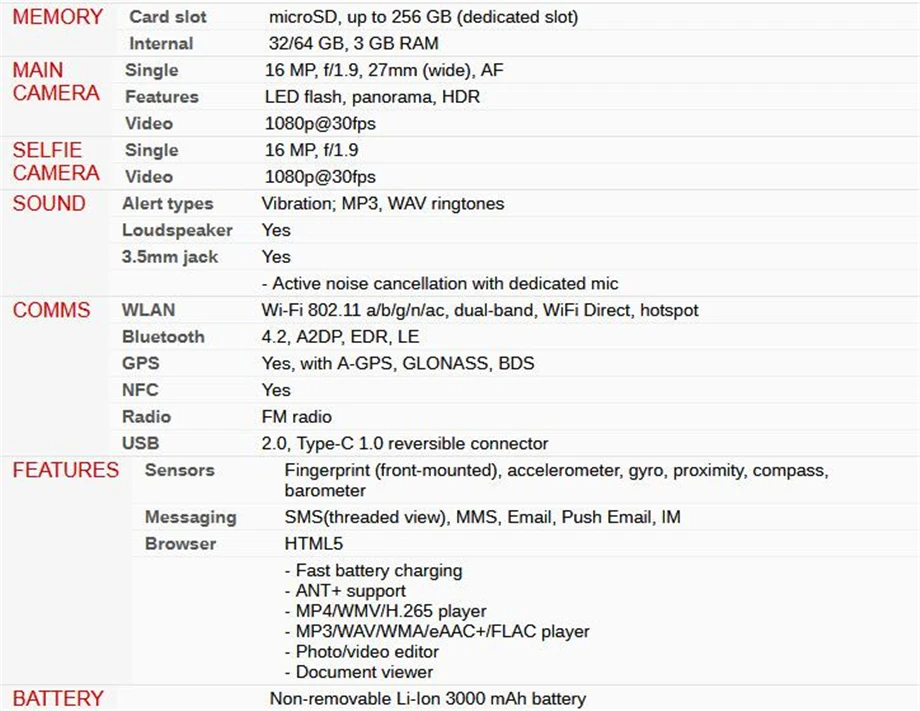Image resolution: width=920 pixels, height=711 pixels.
Task: Select text 'Photo/video editor'
Action: click(367, 652)
